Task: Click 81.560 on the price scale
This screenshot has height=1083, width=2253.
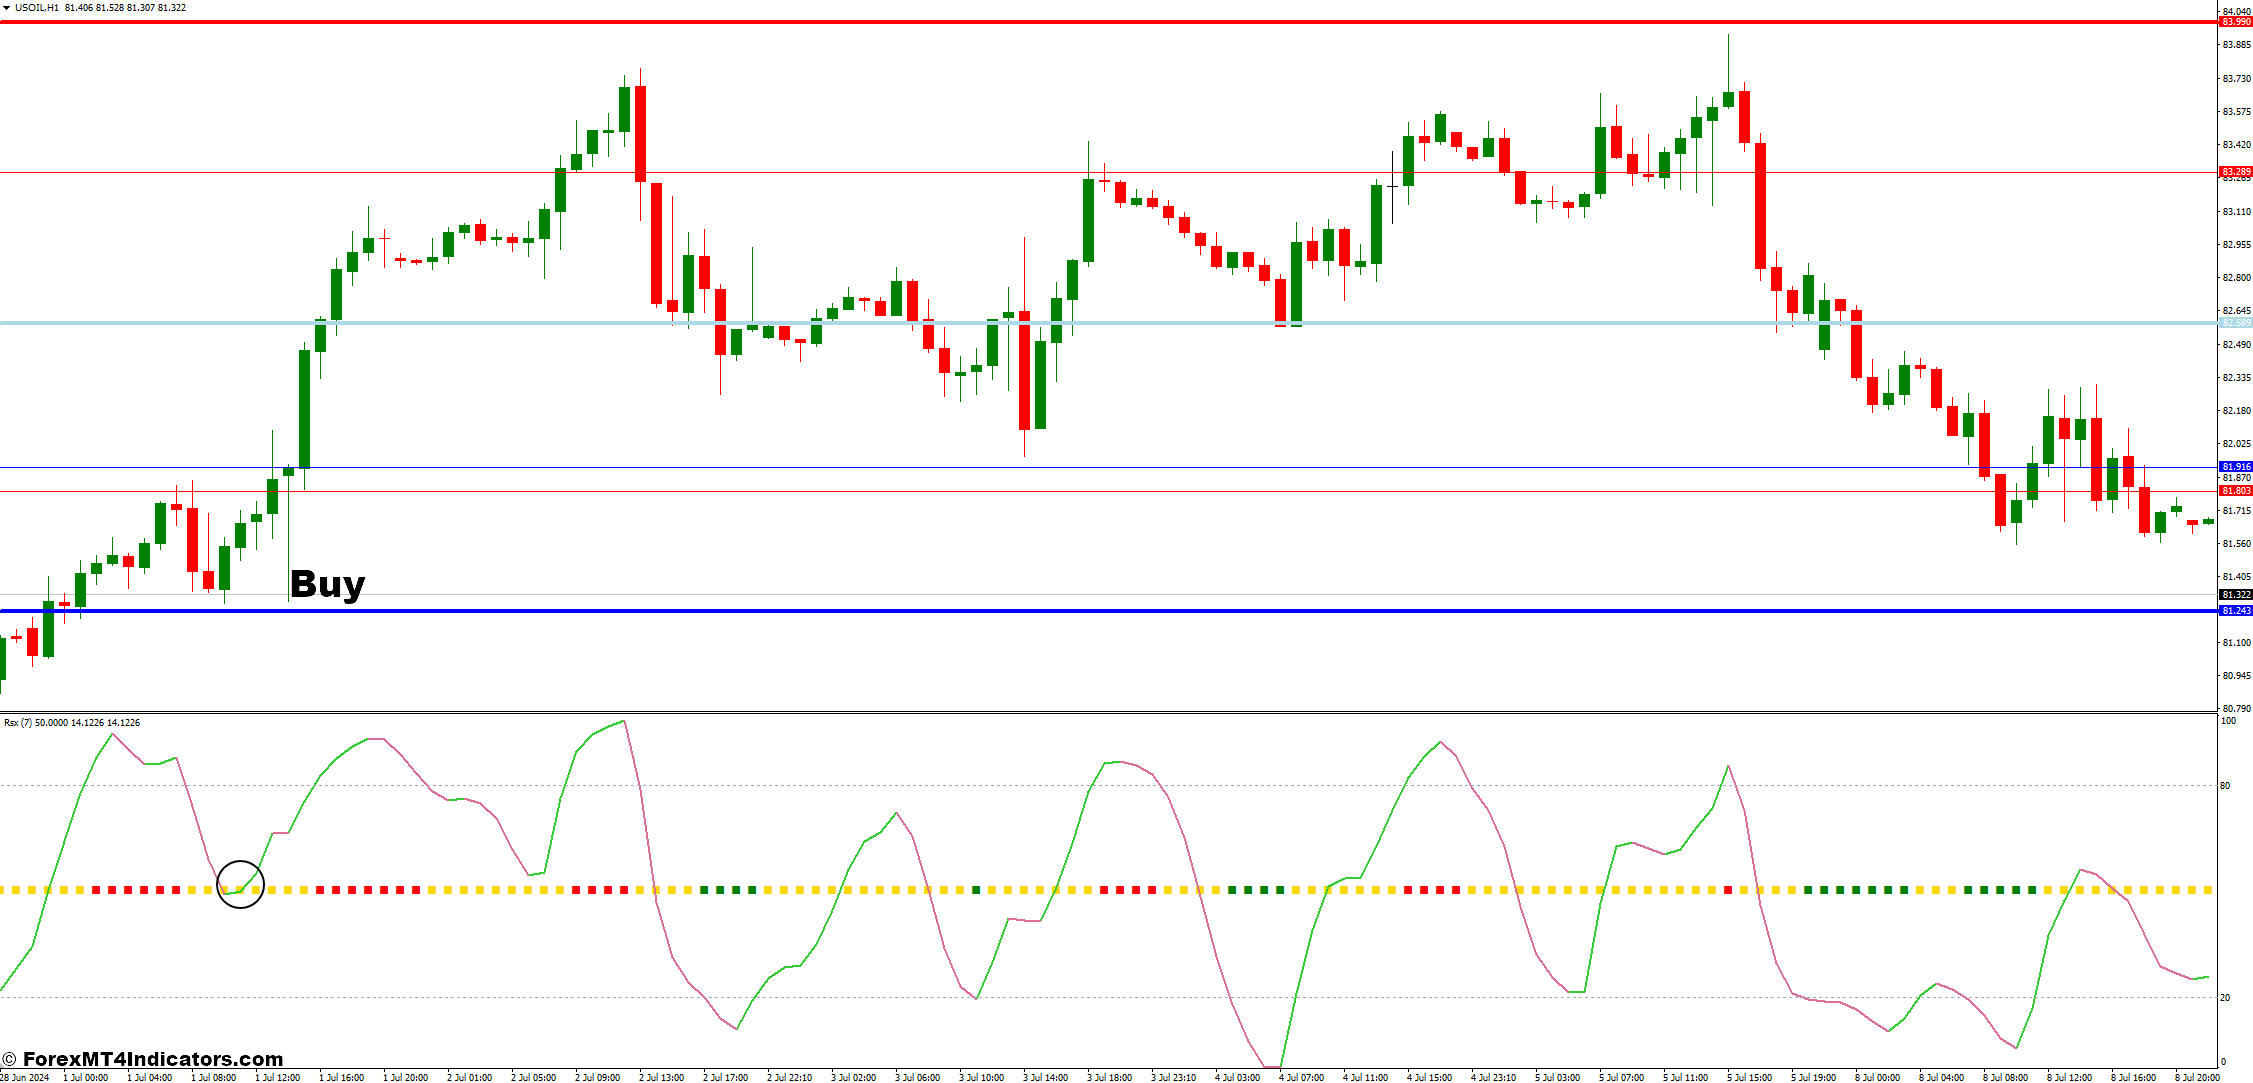Action: (x=2236, y=543)
